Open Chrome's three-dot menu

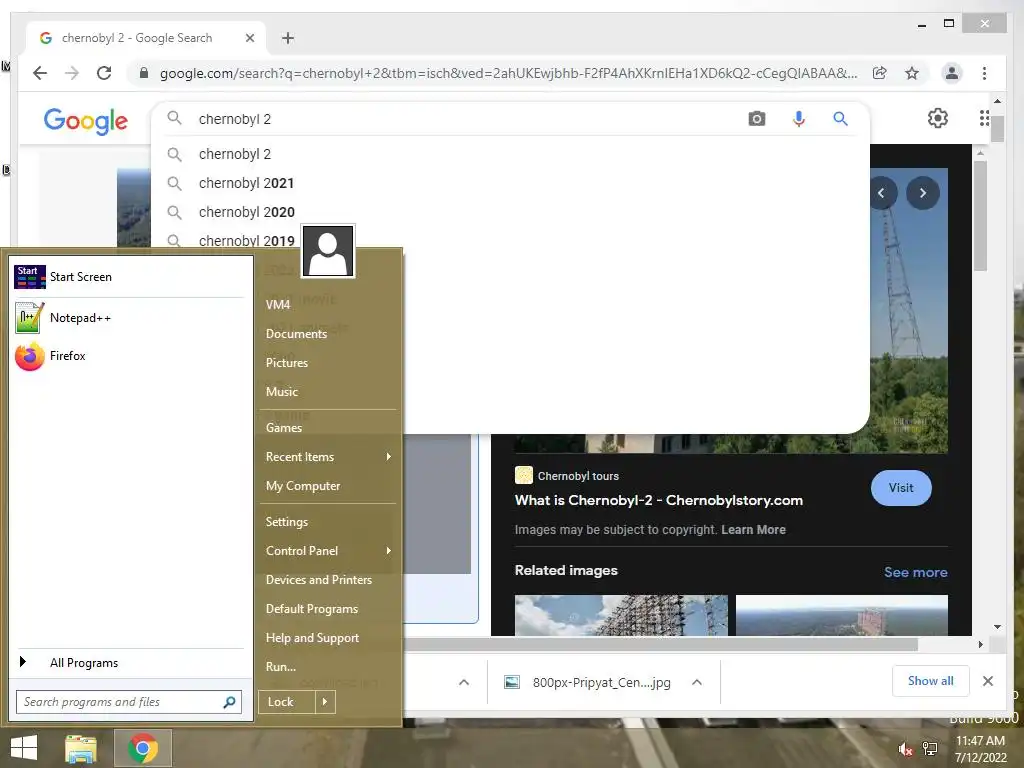click(x=984, y=73)
